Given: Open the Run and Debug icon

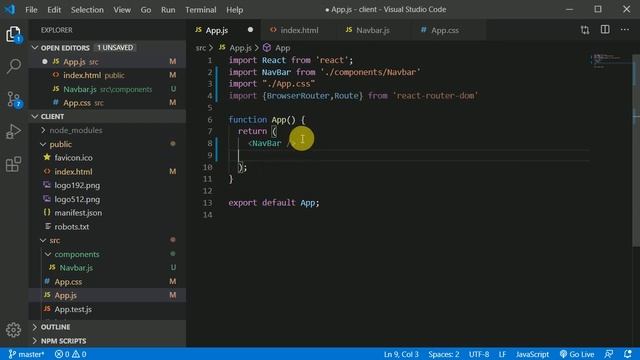Looking at the screenshot, I should pos(13,132).
